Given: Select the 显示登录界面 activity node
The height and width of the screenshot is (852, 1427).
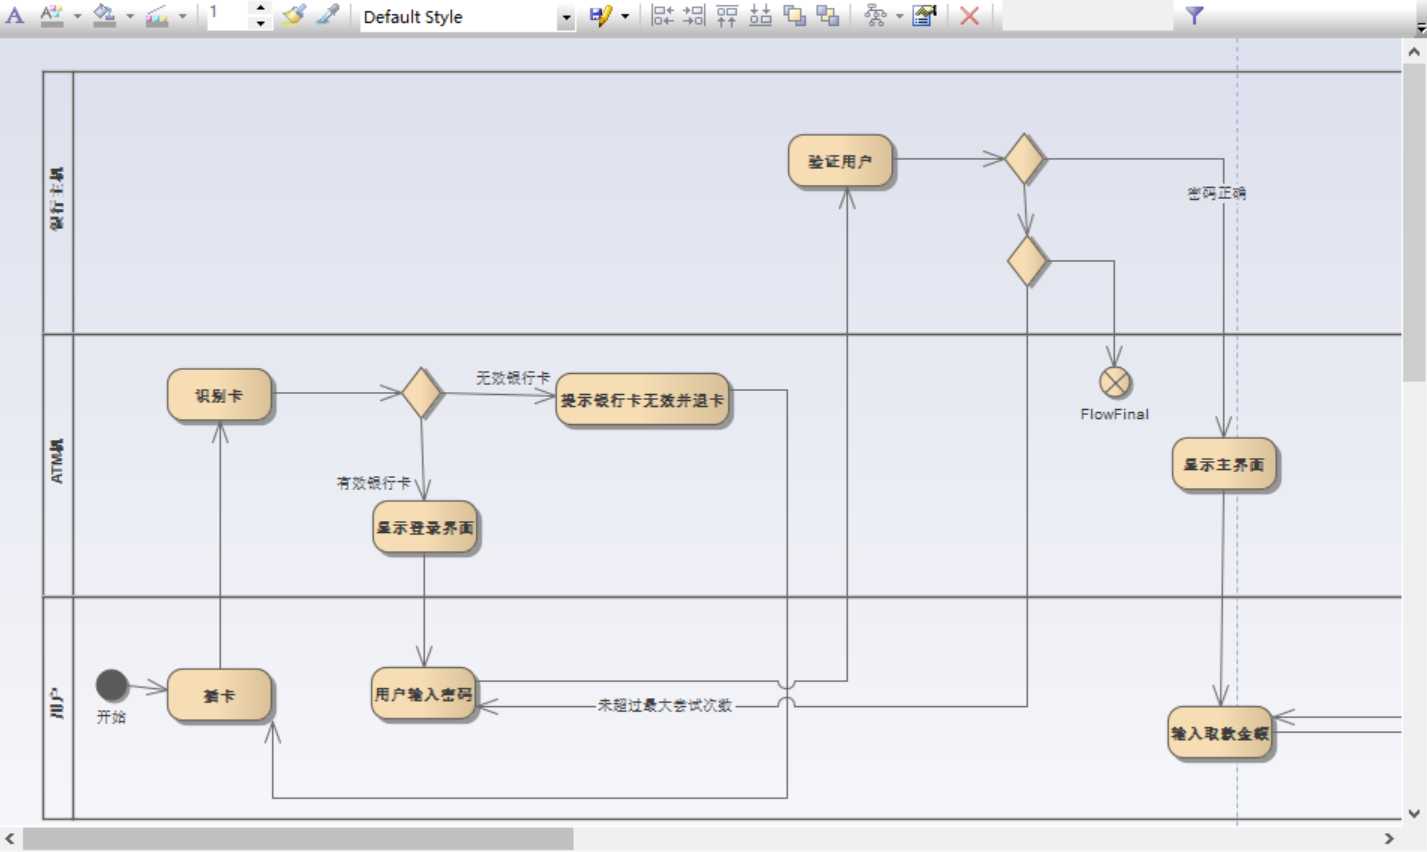Looking at the screenshot, I should (425, 527).
